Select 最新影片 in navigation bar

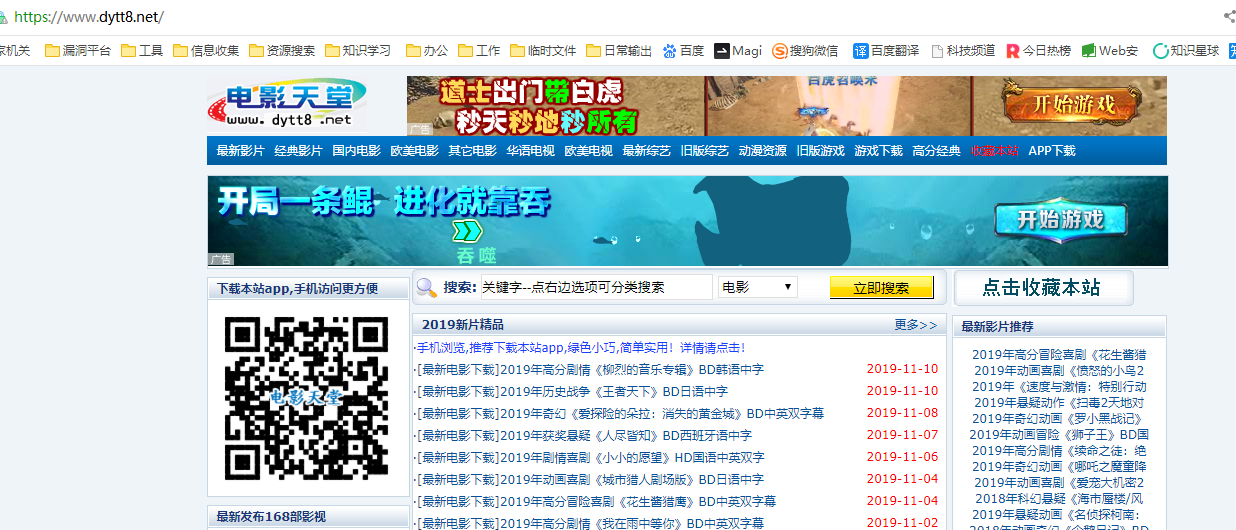tap(240, 151)
